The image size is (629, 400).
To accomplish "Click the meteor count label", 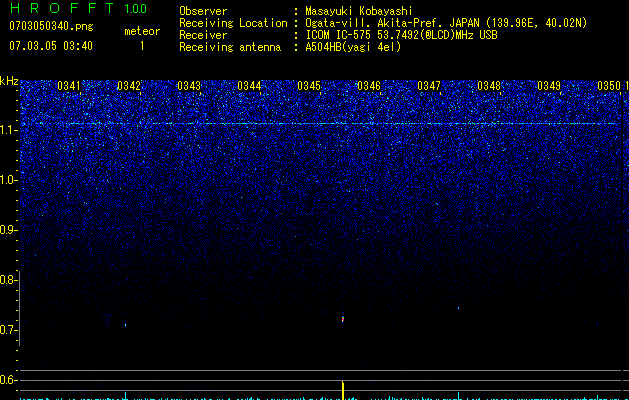I will coord(141,31).
